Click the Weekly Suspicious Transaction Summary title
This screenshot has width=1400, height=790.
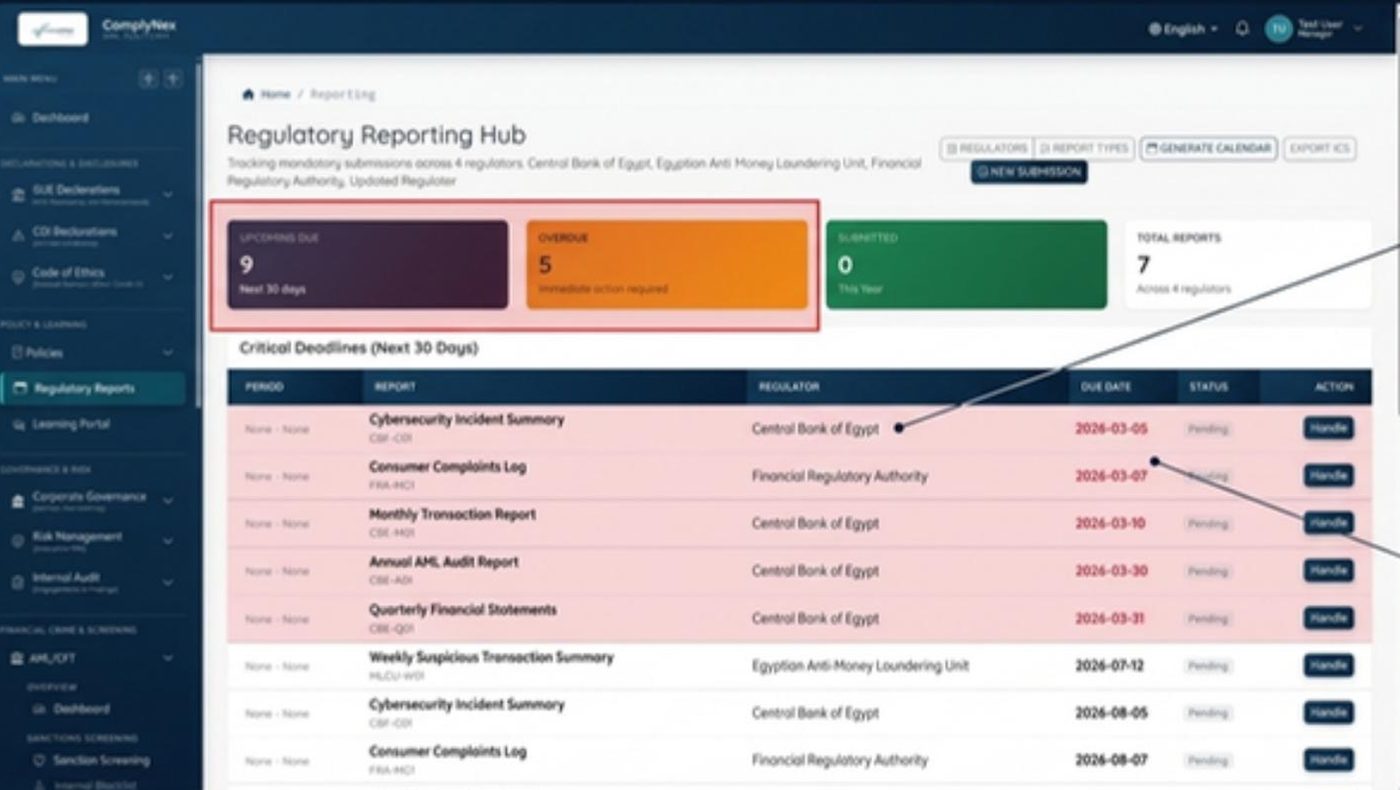(491, 657)
